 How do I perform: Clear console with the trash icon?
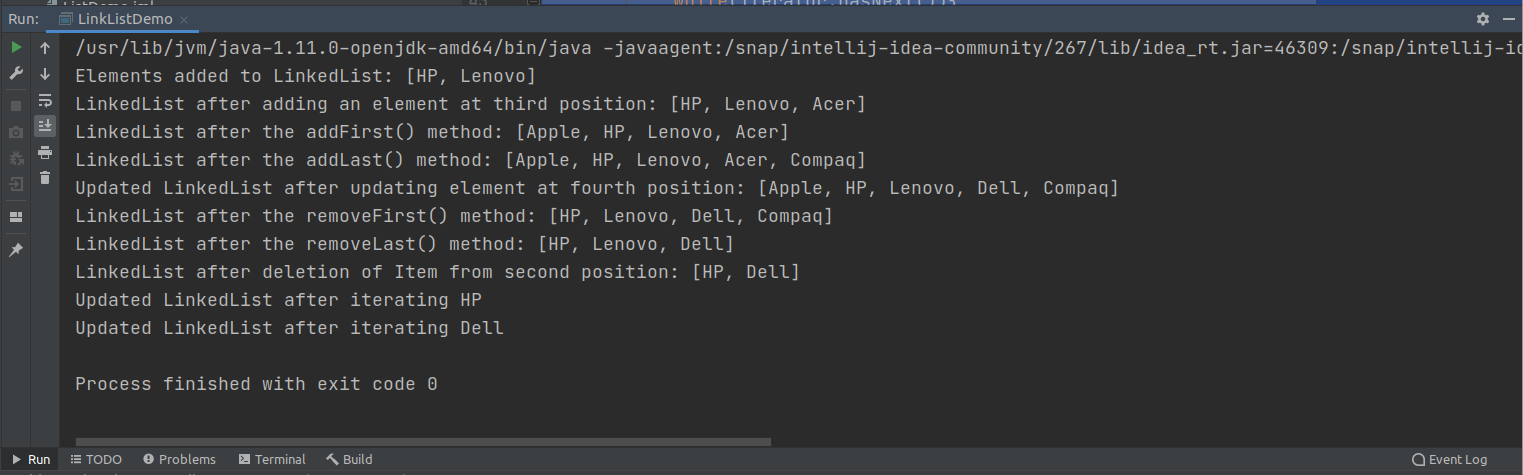click(x=45, y=178)
